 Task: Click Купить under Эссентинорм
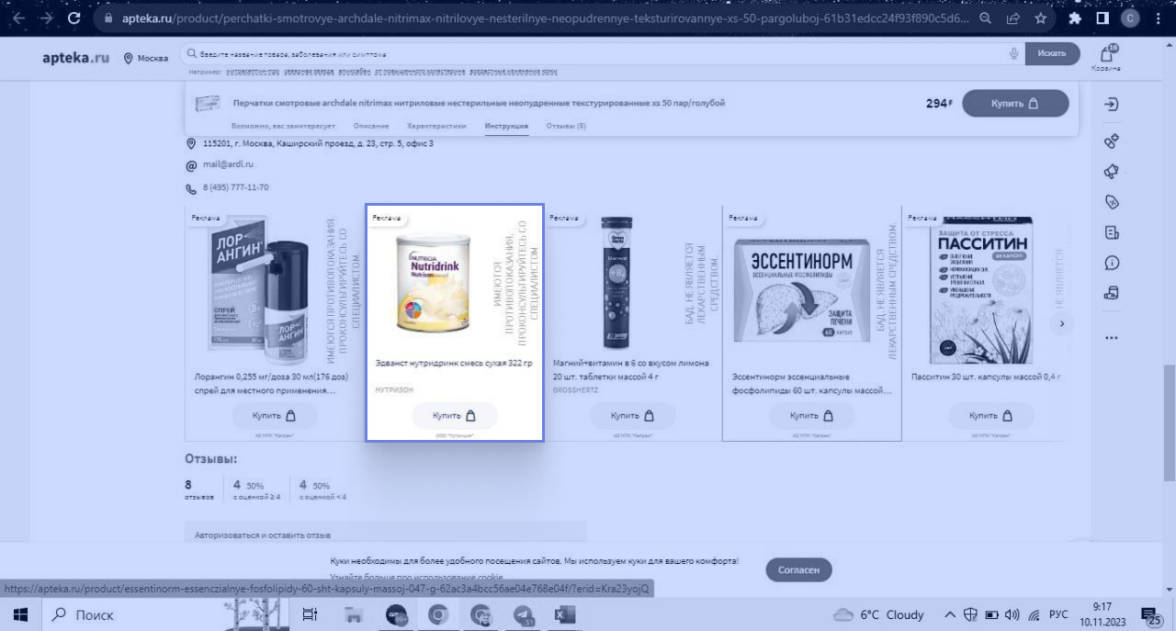812,416
